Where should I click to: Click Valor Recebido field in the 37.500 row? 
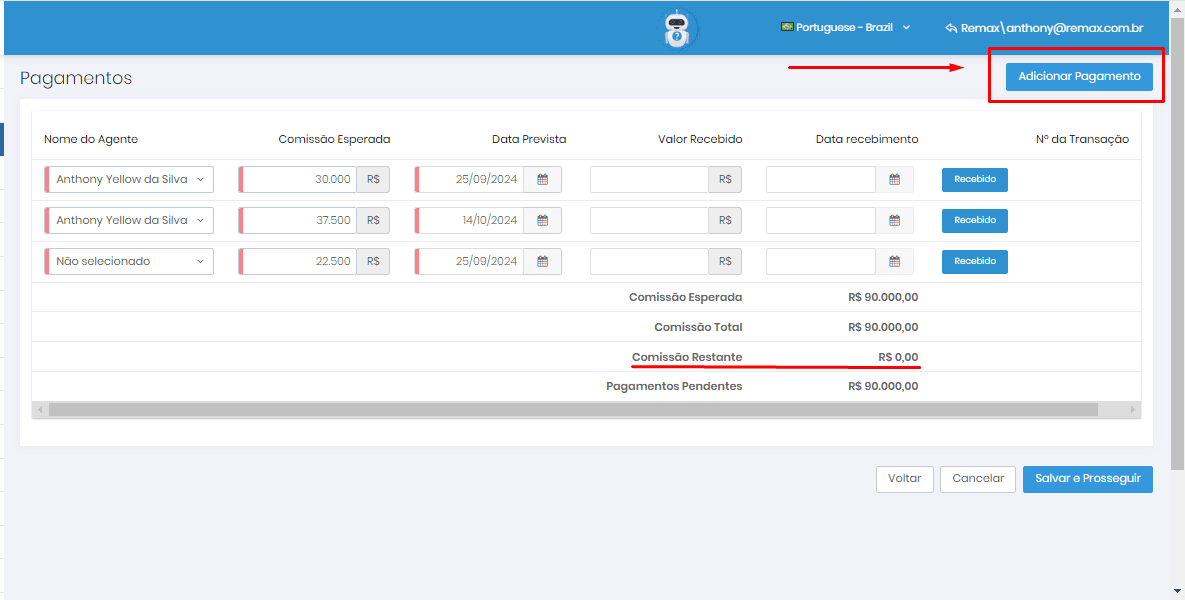click(x=649, y=221)
